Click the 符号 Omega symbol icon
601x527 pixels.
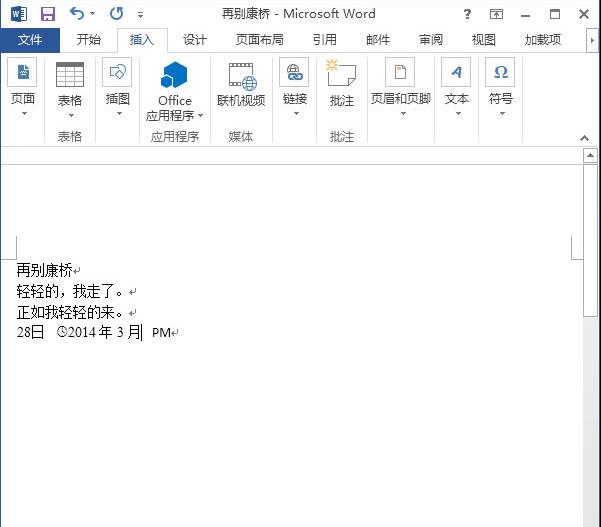[500, 72]
